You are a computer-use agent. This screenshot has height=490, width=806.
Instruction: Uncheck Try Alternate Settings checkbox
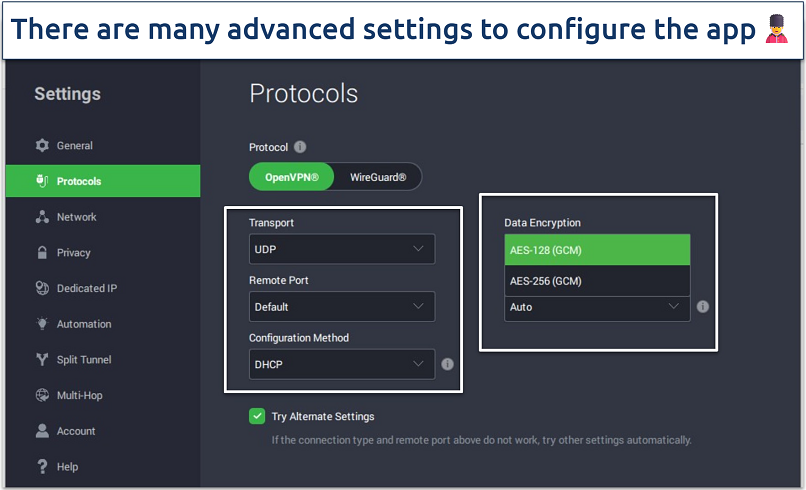click(257, 416)
